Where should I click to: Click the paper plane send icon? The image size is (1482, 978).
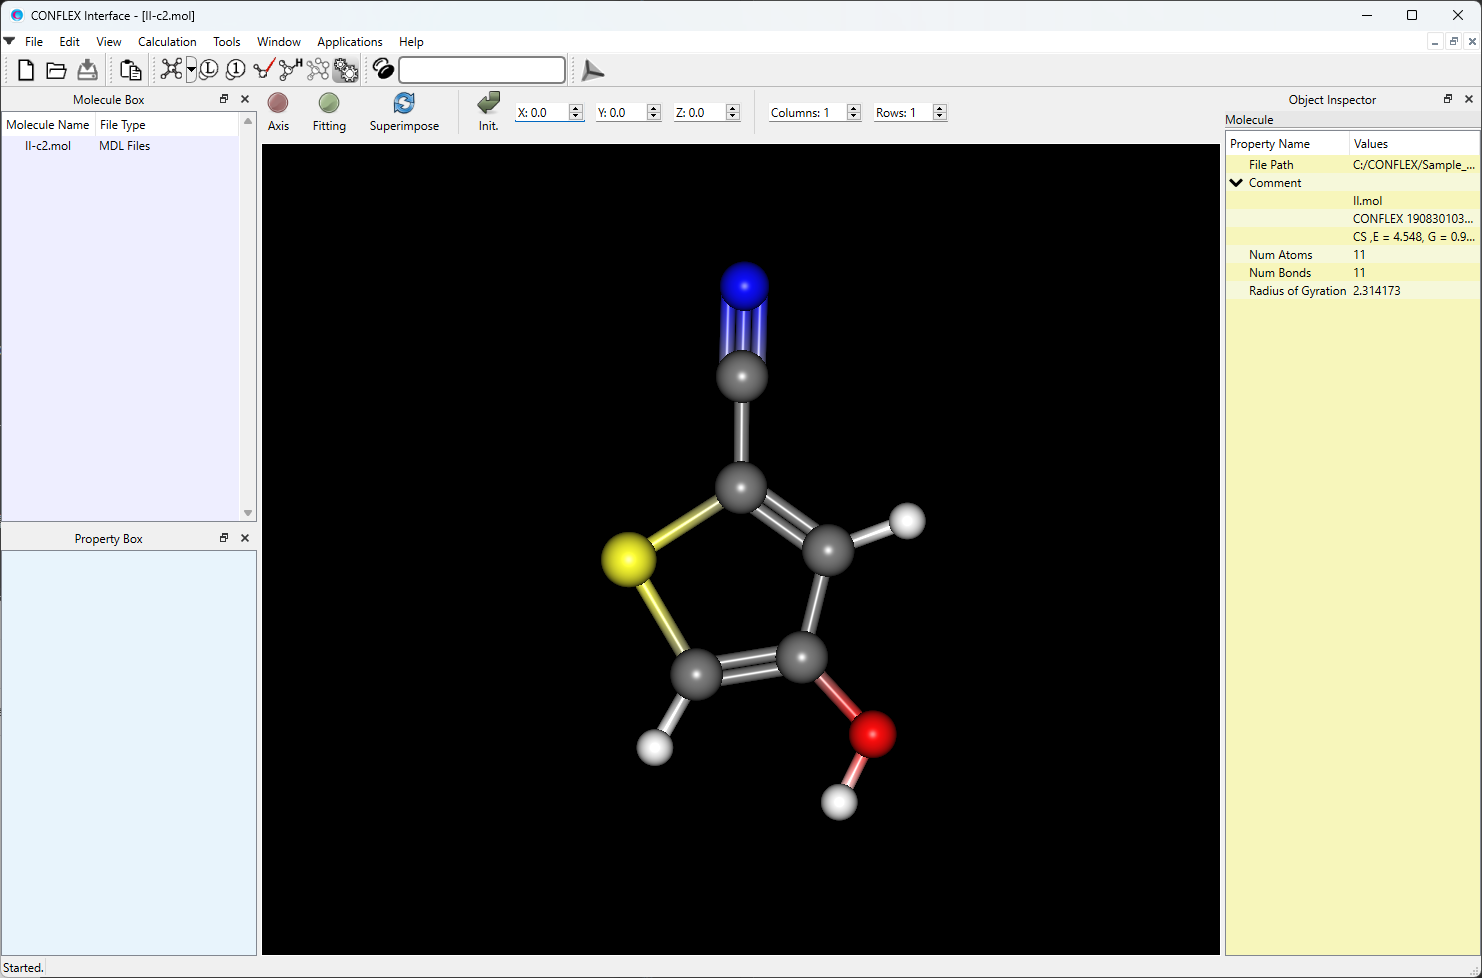[593, 70]
